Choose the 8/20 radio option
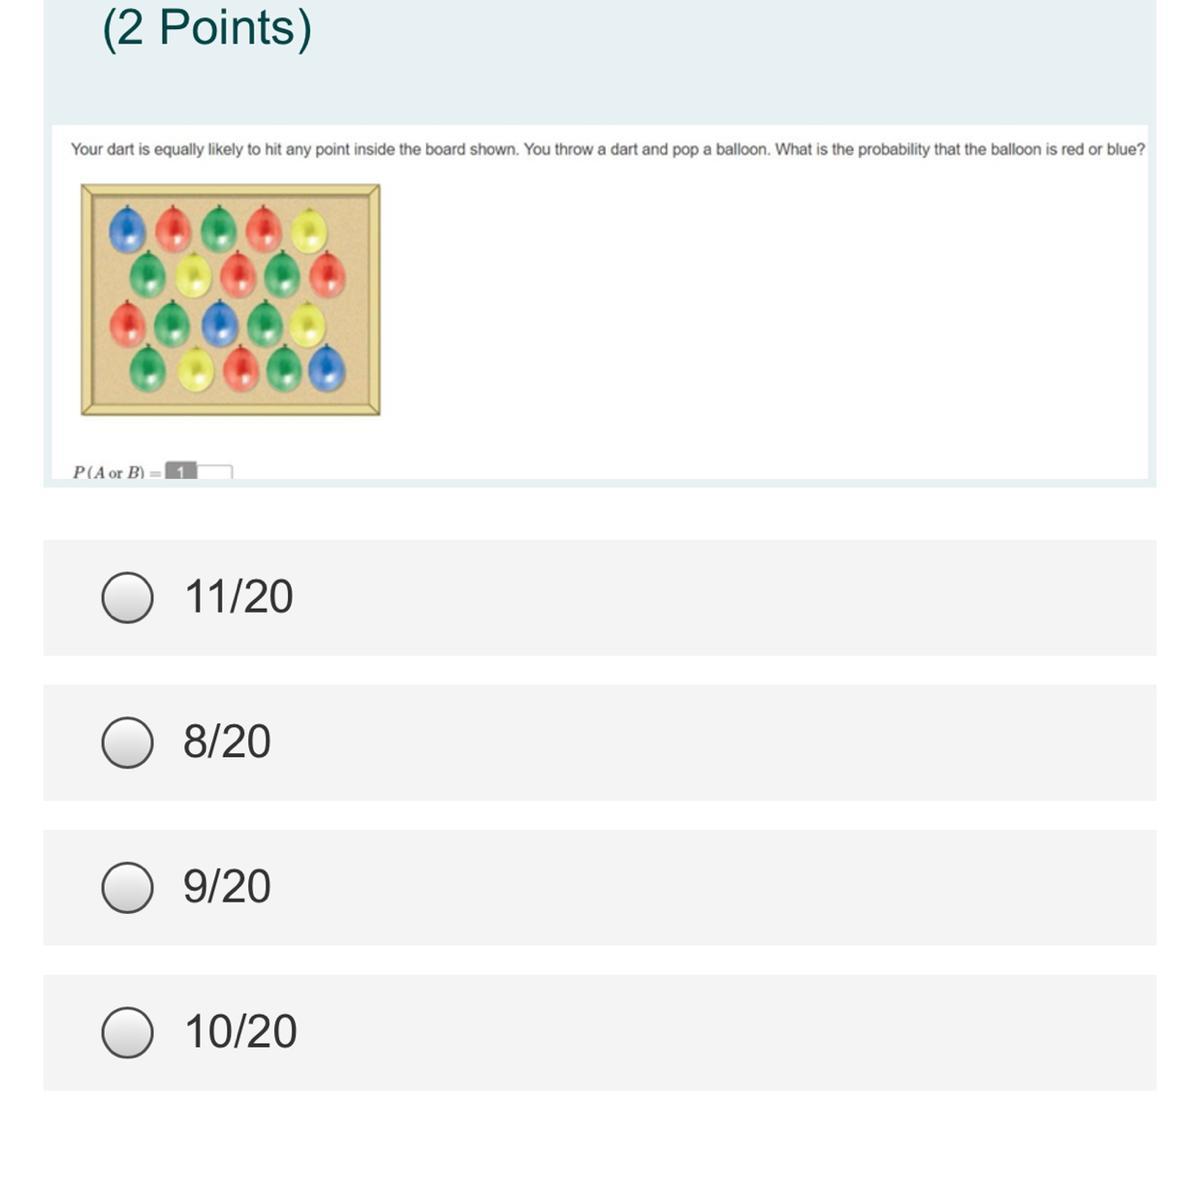This screenshot has height=1200, width=1200. click(x=127, y=742)
